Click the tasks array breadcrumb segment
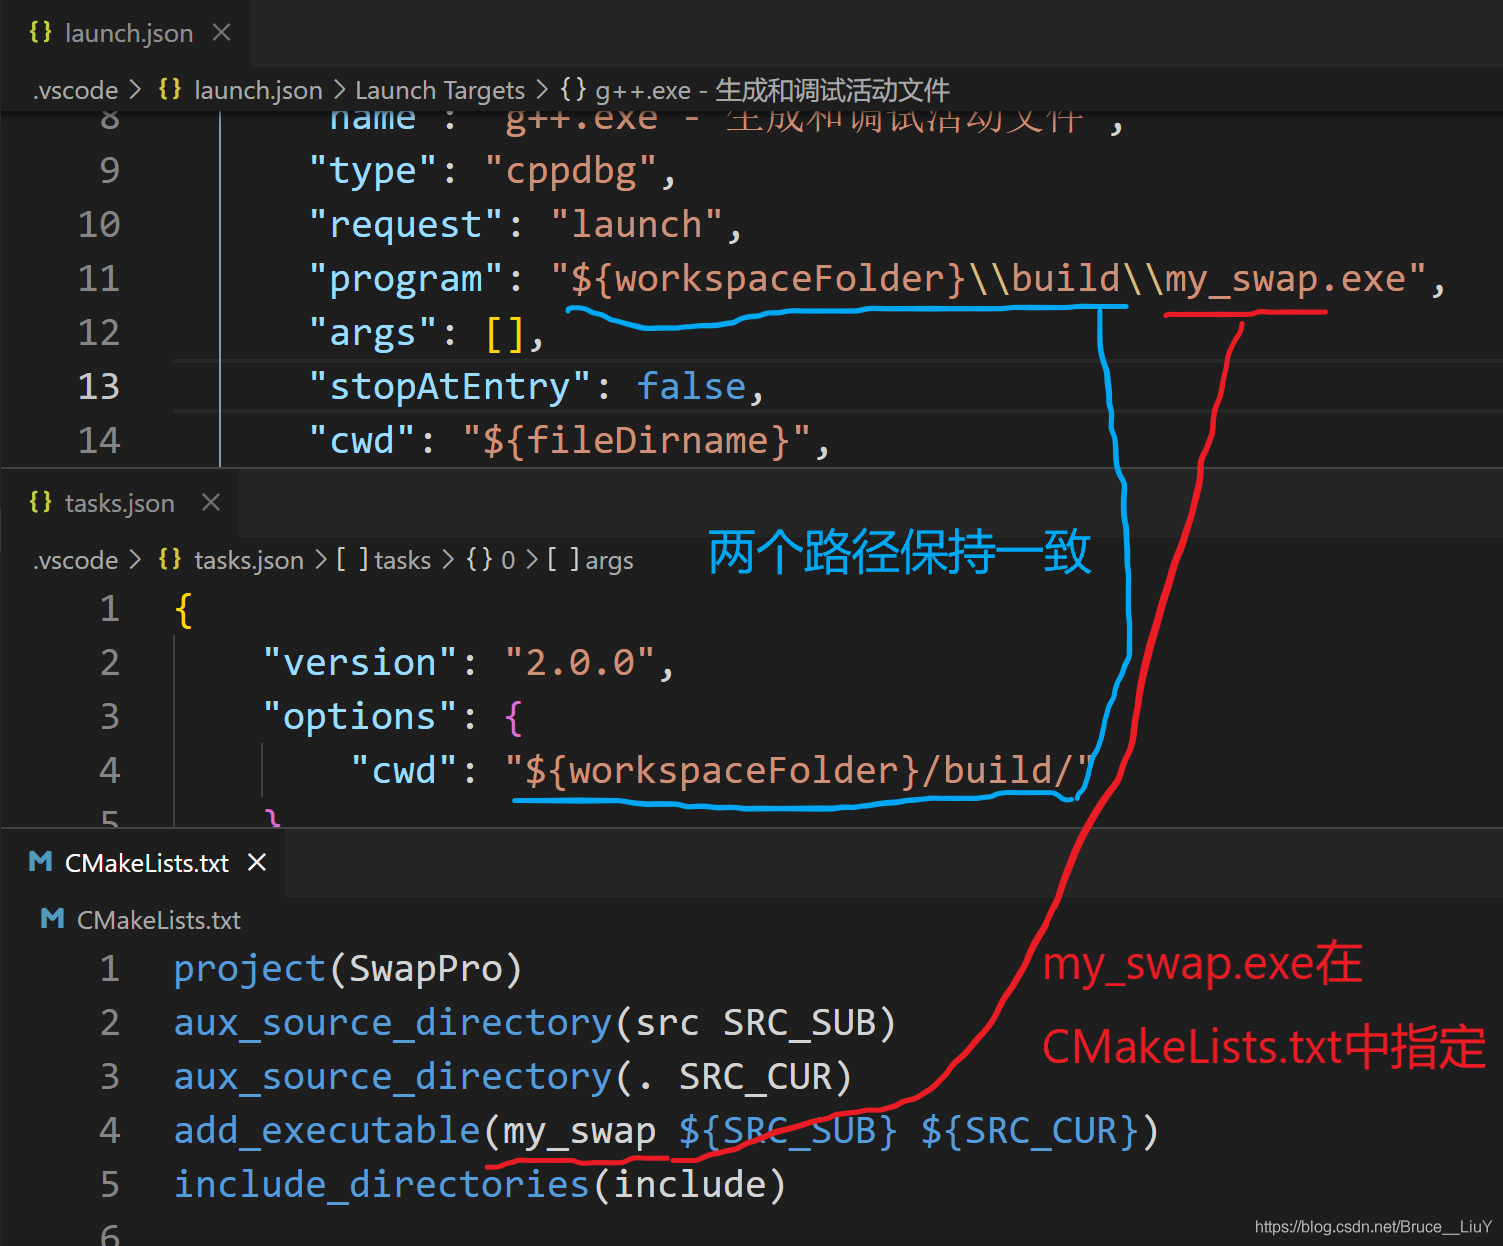1503x1246 pixels. coord(402,560)
